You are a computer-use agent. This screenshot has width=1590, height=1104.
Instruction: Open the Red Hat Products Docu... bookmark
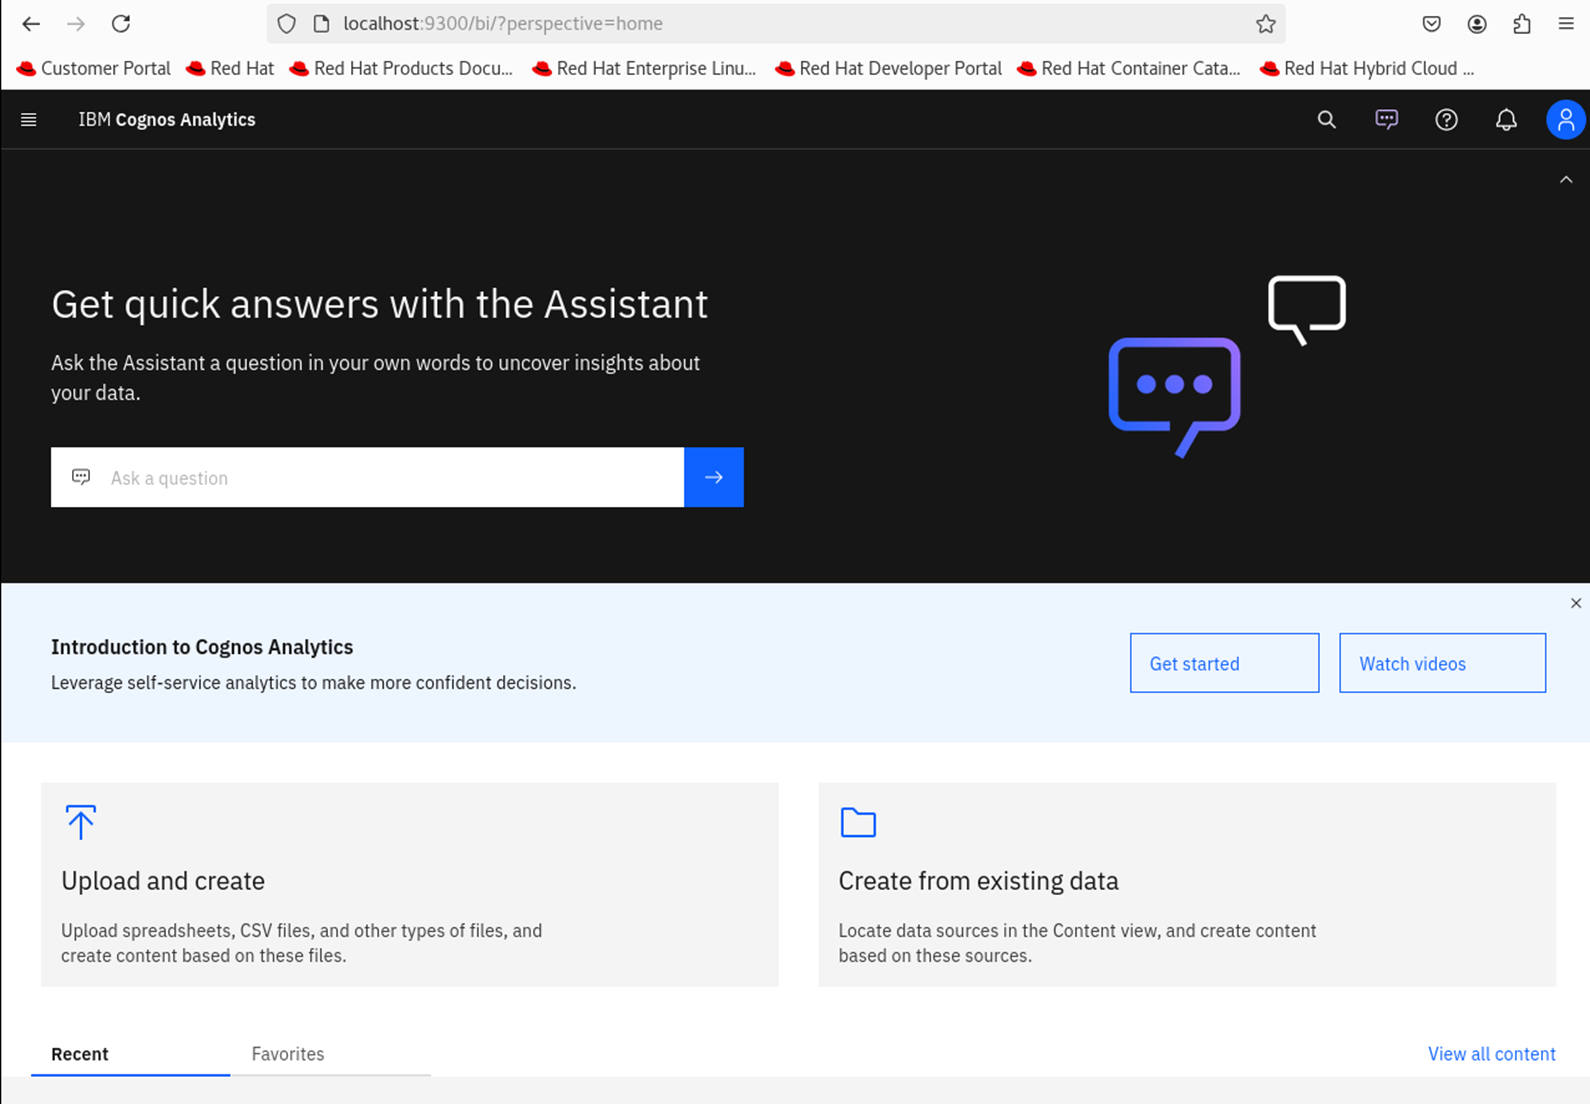pyautogui.click(x=400, y=68)
